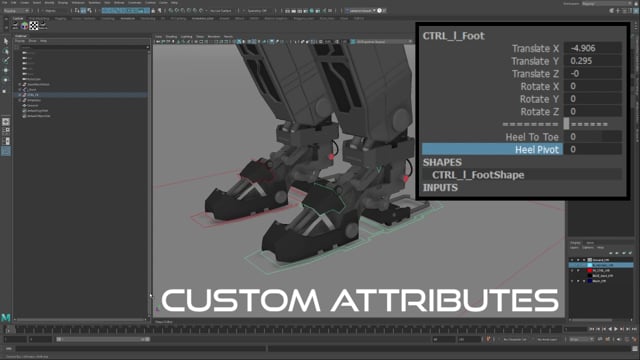This screenshot has width=640, height=360.
Task: Click the Play forwards button
Action: pos(616,329)
